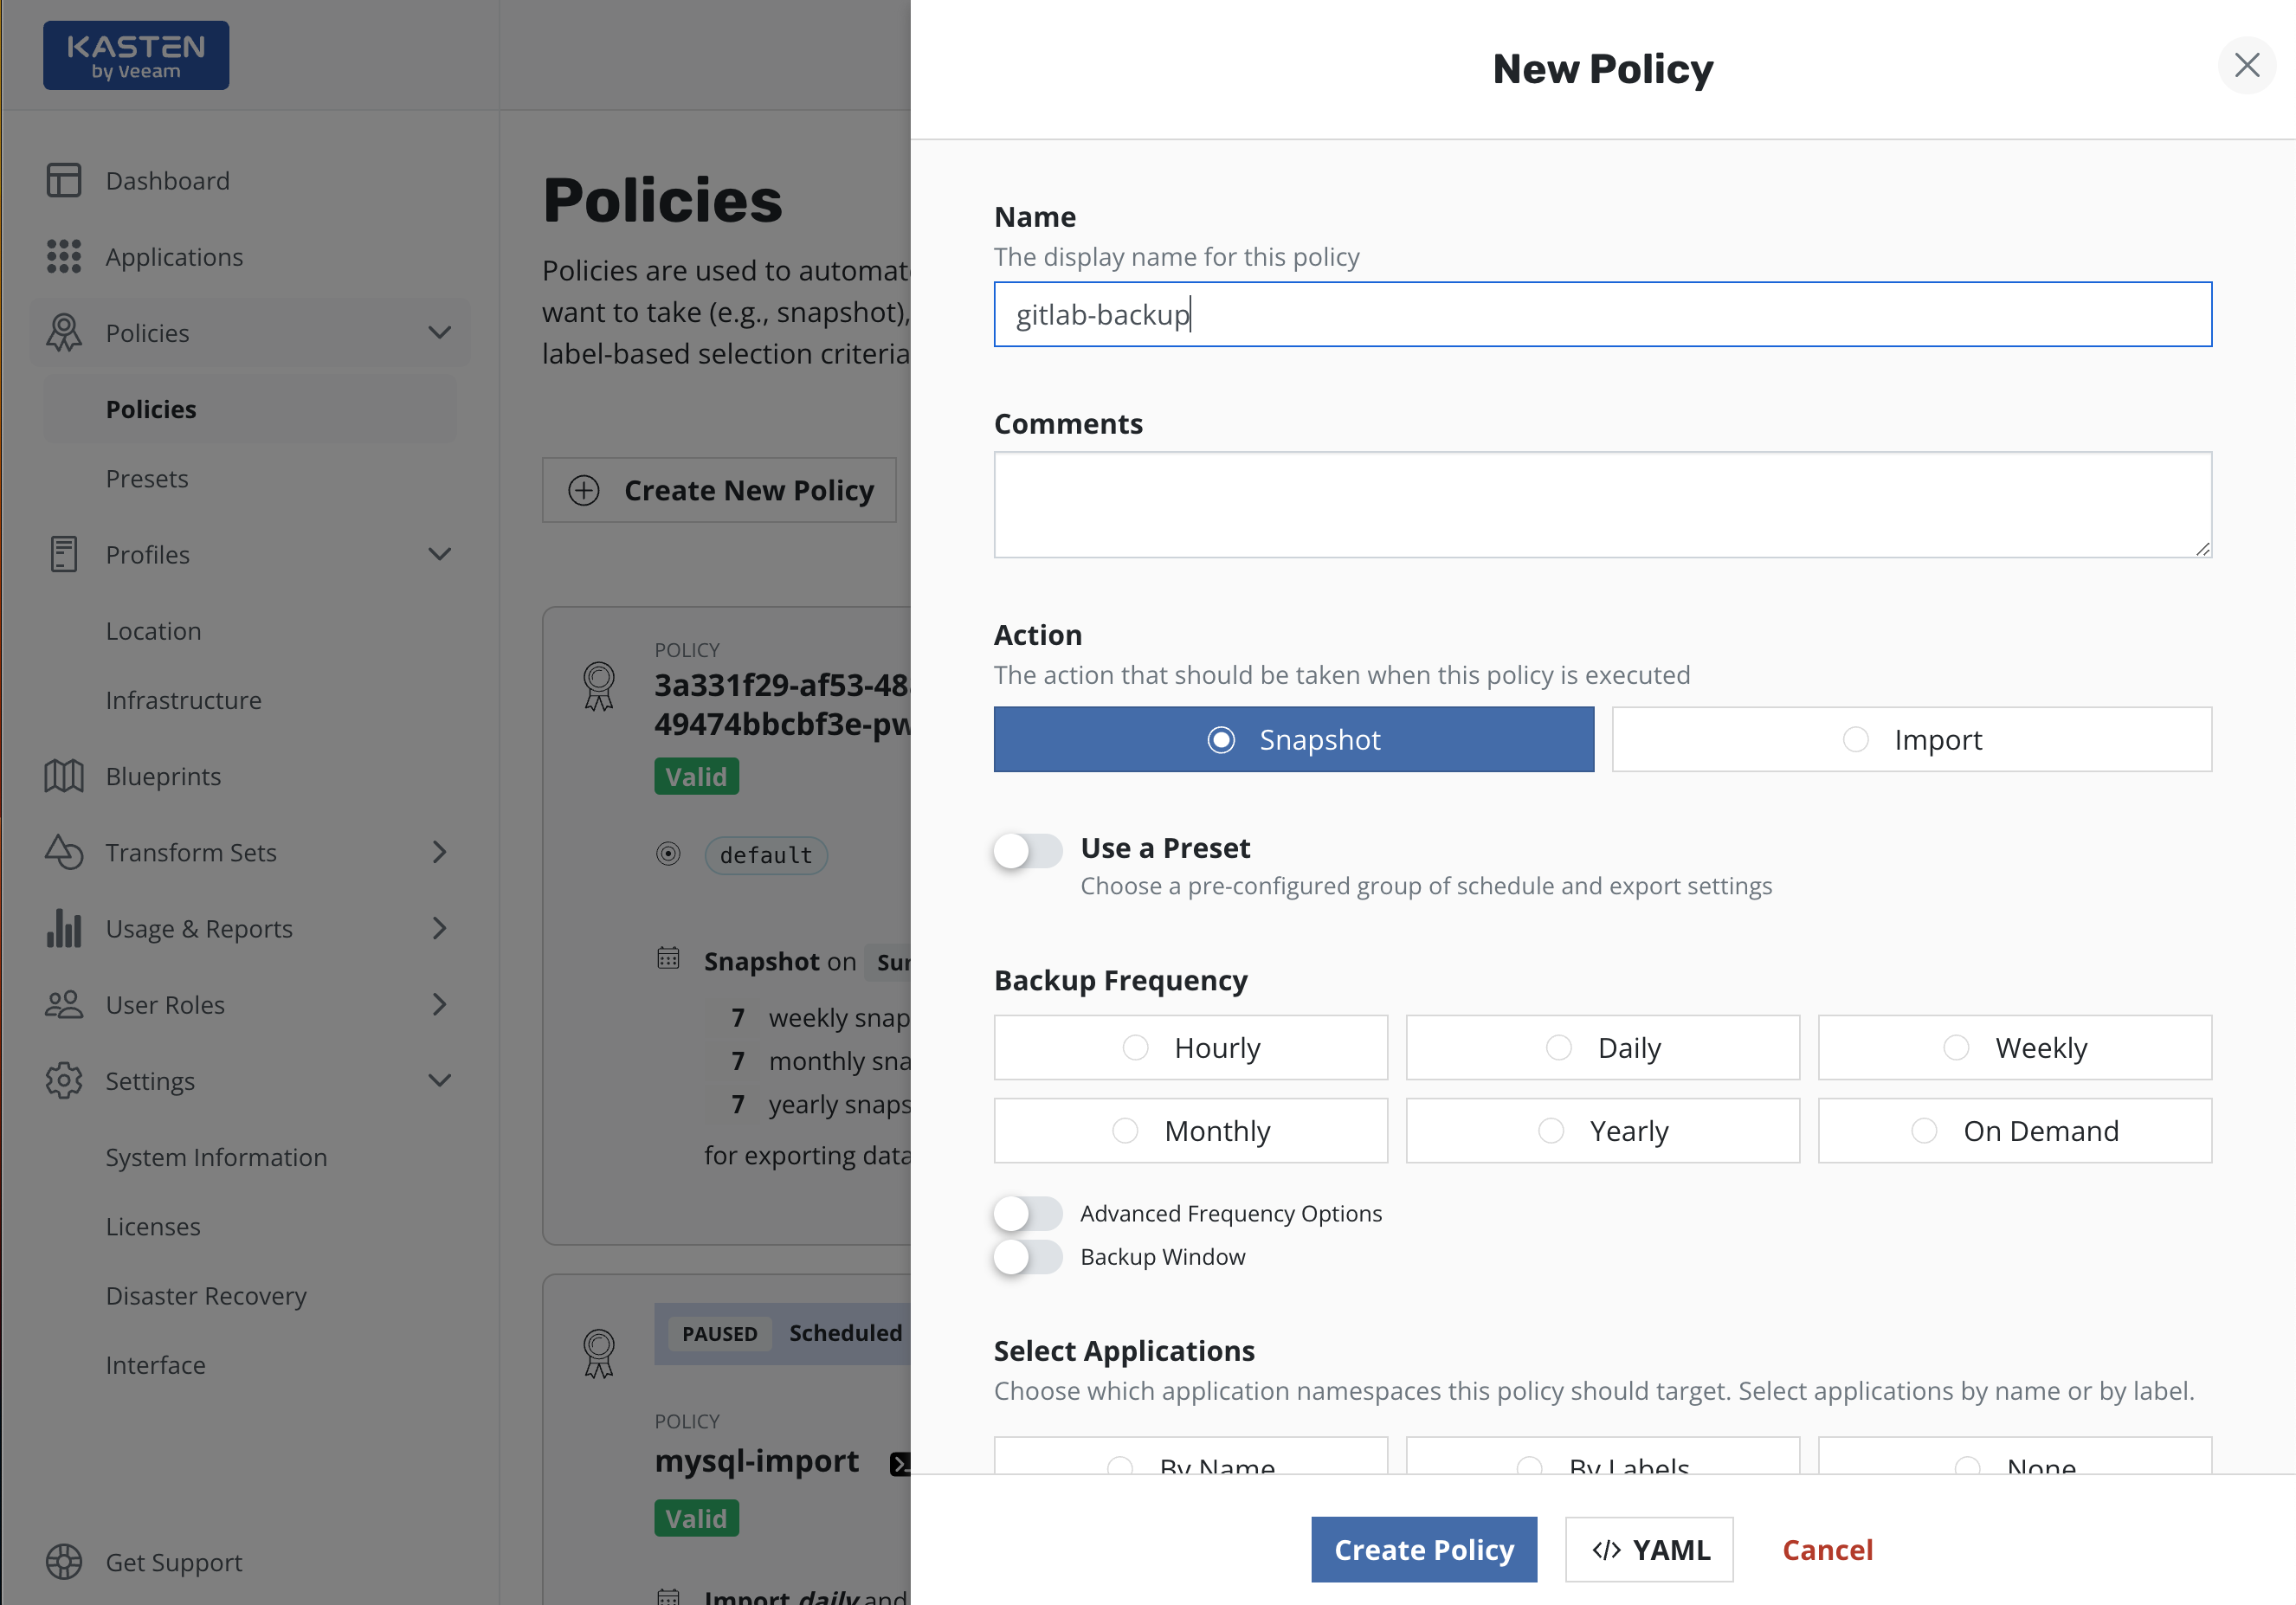Click the Kasten by Veeam logo
The width and height of the screenshot is (2296, 1605).
pos(136,56)
